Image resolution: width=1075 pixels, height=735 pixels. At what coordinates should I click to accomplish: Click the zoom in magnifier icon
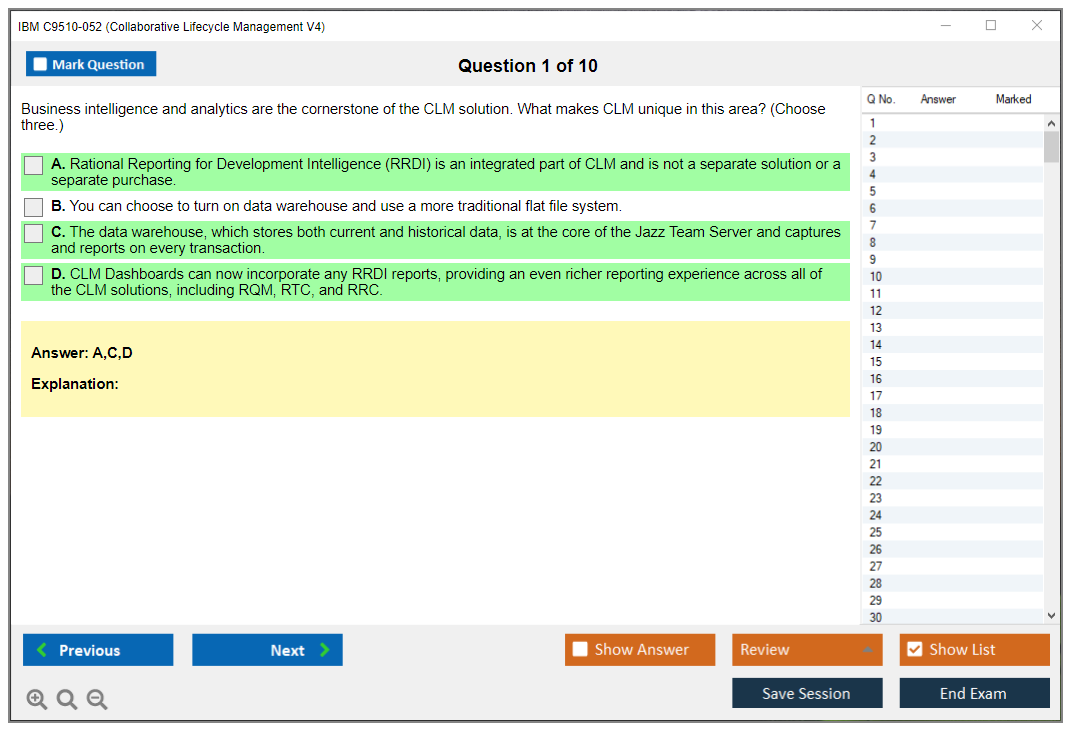coord(37,700)
